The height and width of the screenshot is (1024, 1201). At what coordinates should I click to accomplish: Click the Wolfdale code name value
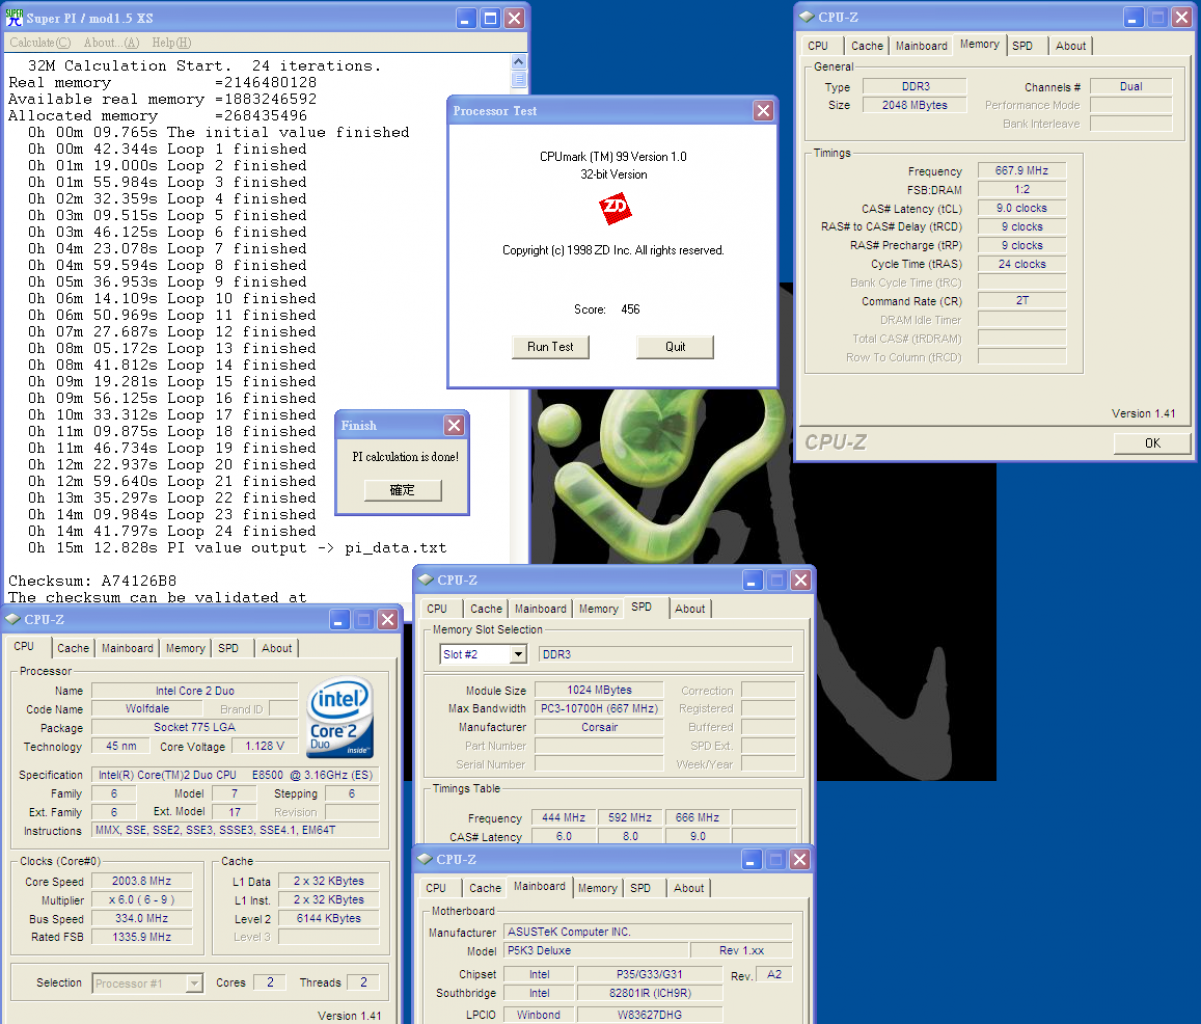(146, 709)
